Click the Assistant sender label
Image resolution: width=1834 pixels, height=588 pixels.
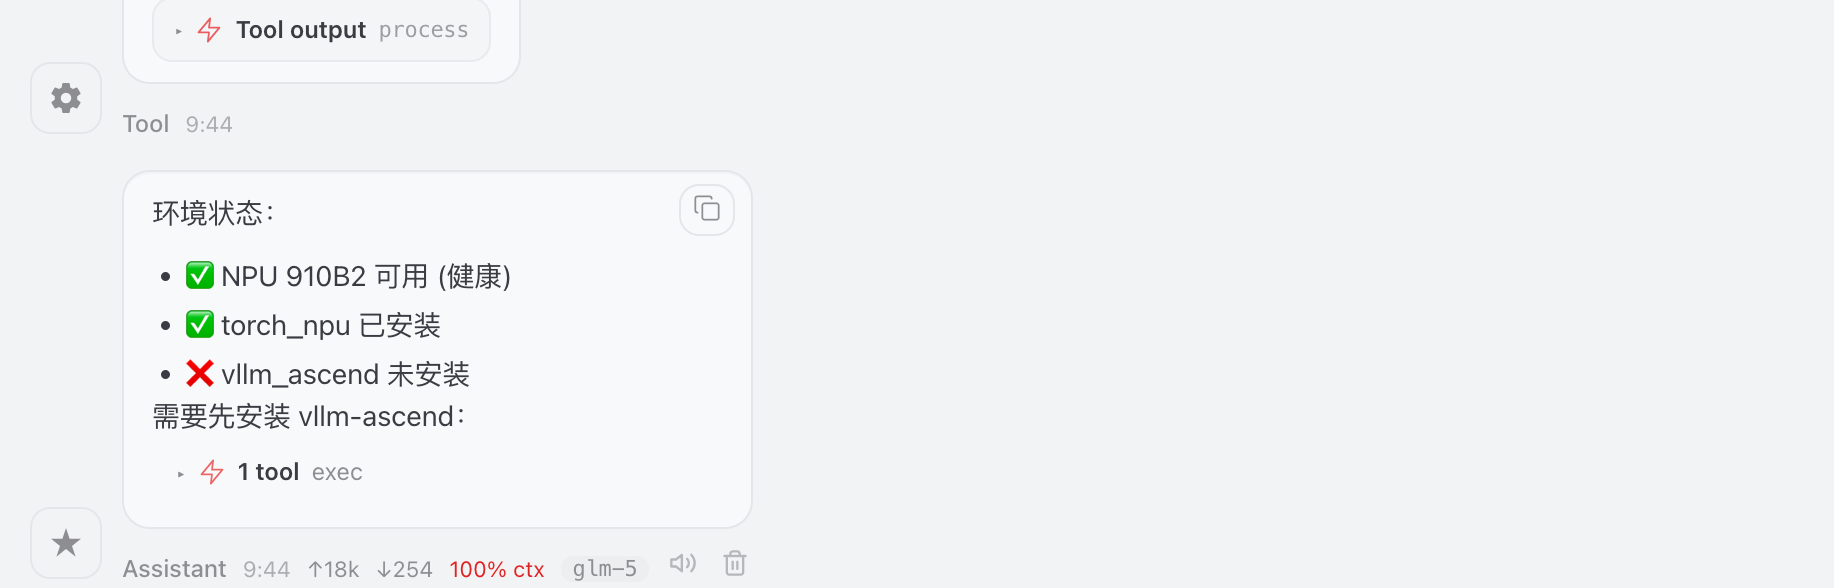point(174,569)
